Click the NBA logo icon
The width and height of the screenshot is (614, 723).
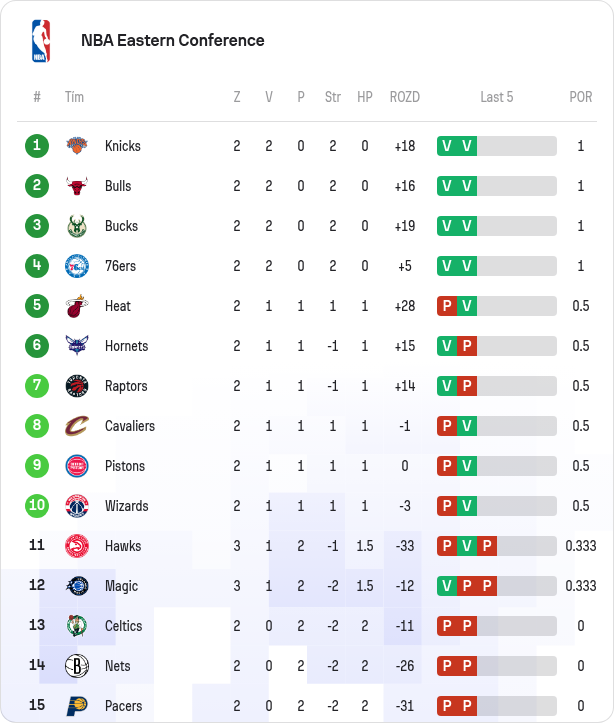coord(40,41)
